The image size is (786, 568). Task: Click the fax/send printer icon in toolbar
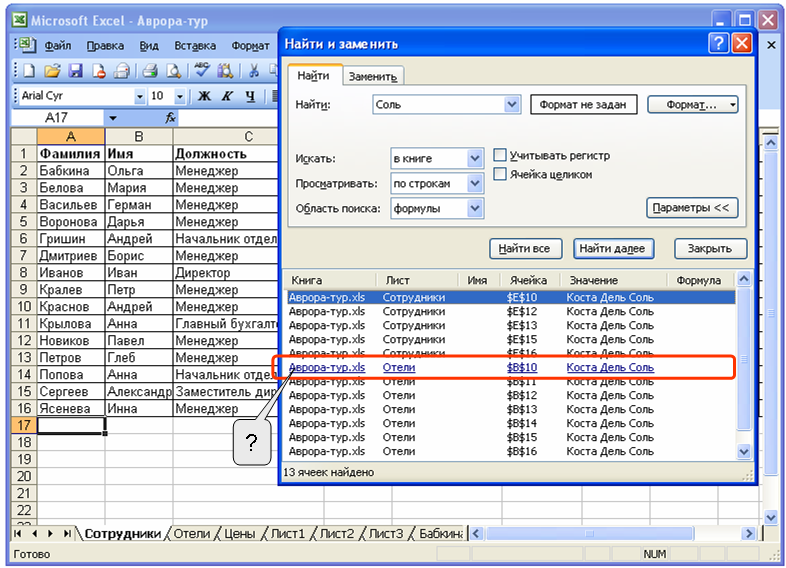click(121, 71)
